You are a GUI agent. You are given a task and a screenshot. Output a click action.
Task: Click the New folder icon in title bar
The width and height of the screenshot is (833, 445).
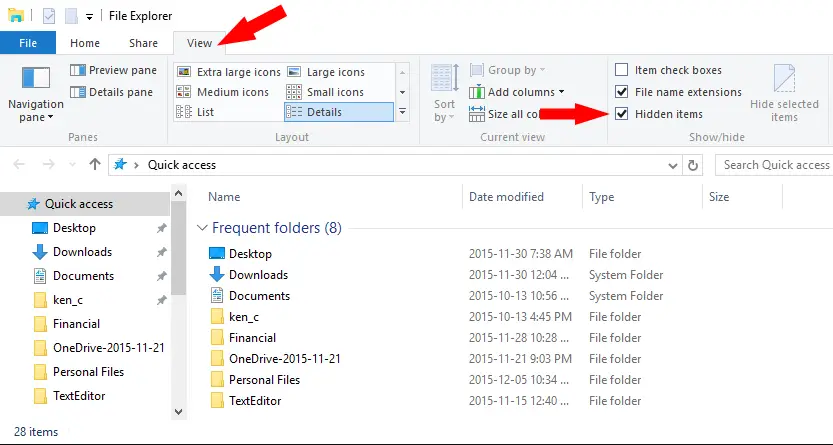(71, 16)
